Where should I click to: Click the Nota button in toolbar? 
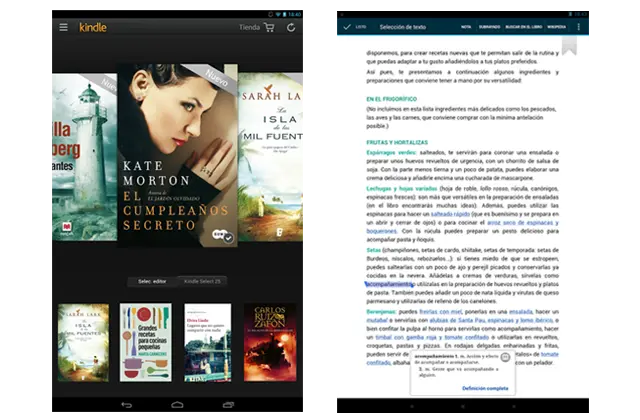(x=466, y=27)
